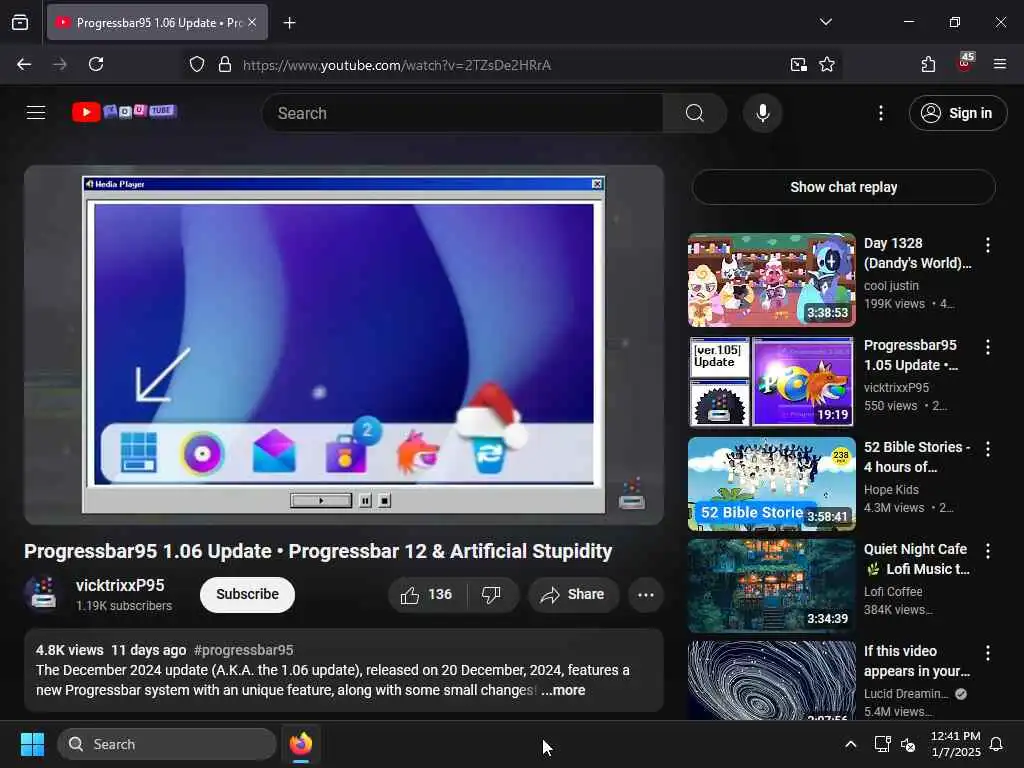The image size is (1024, 768).
Task: Expand the list all tabs chevron
Action: pyautogui.click(x=825, y=22)
